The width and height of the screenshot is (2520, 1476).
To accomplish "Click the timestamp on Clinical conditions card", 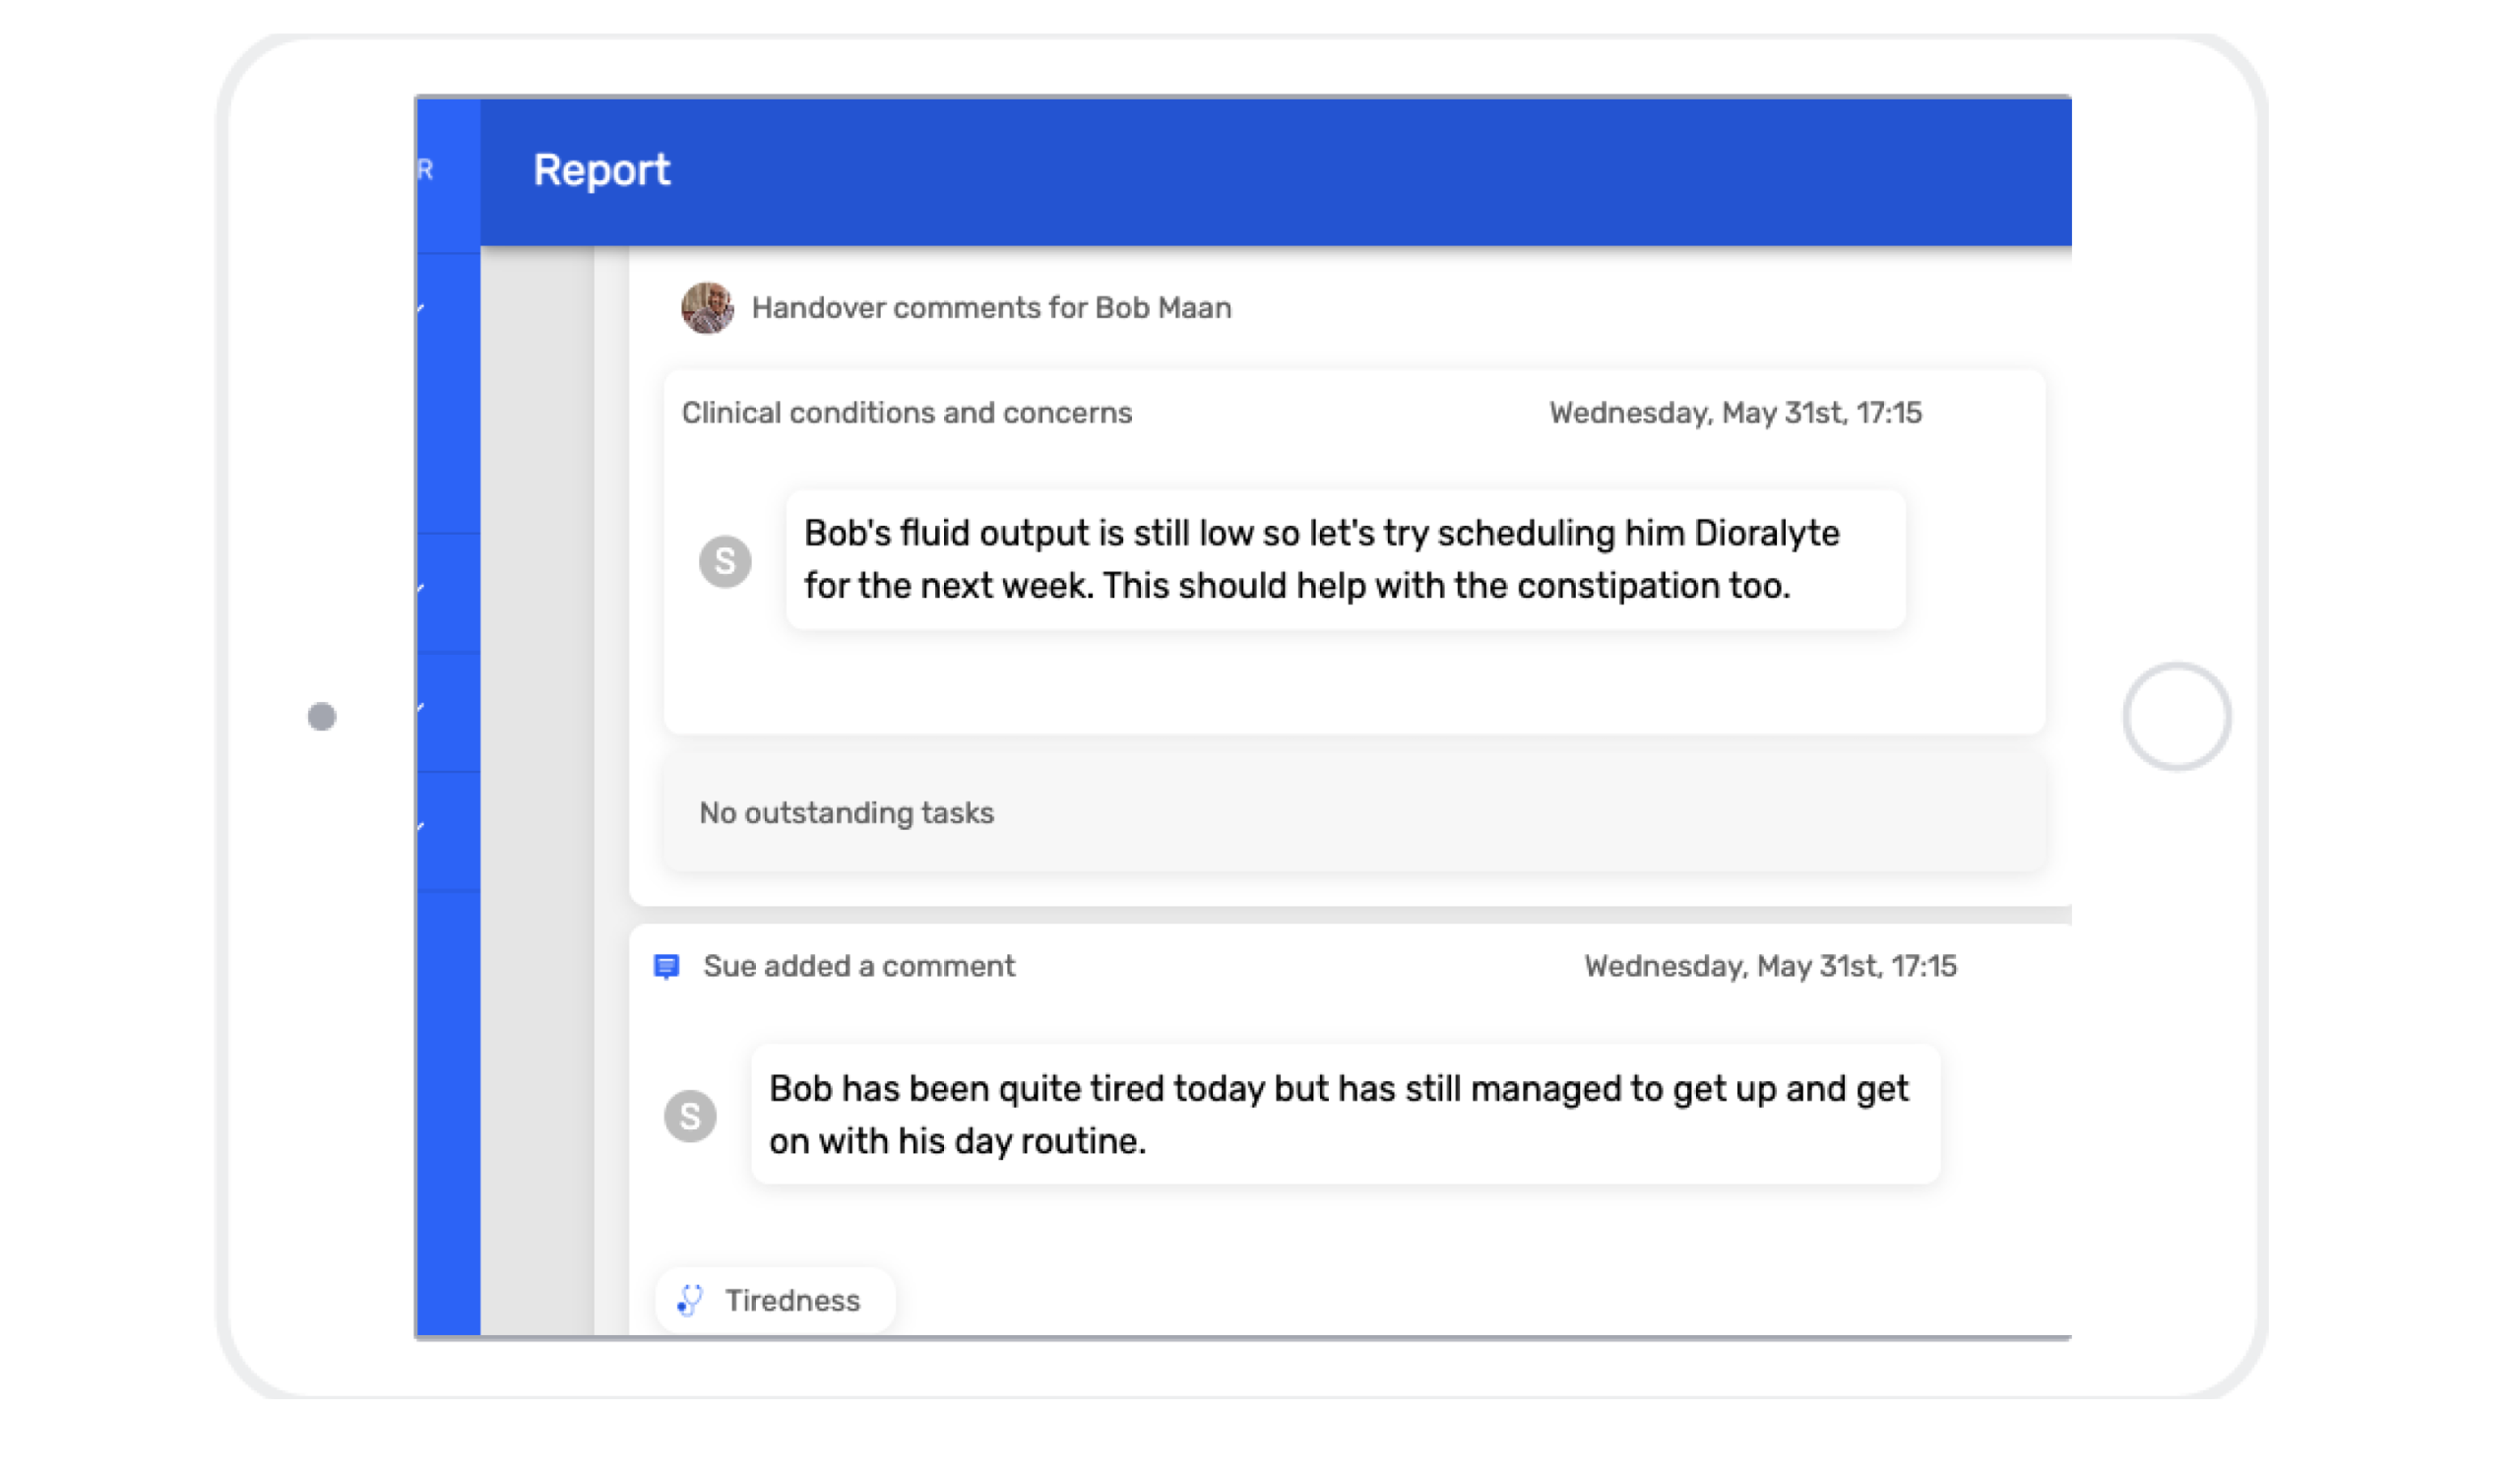I will pyautogui.click(x=1735, y=413).
